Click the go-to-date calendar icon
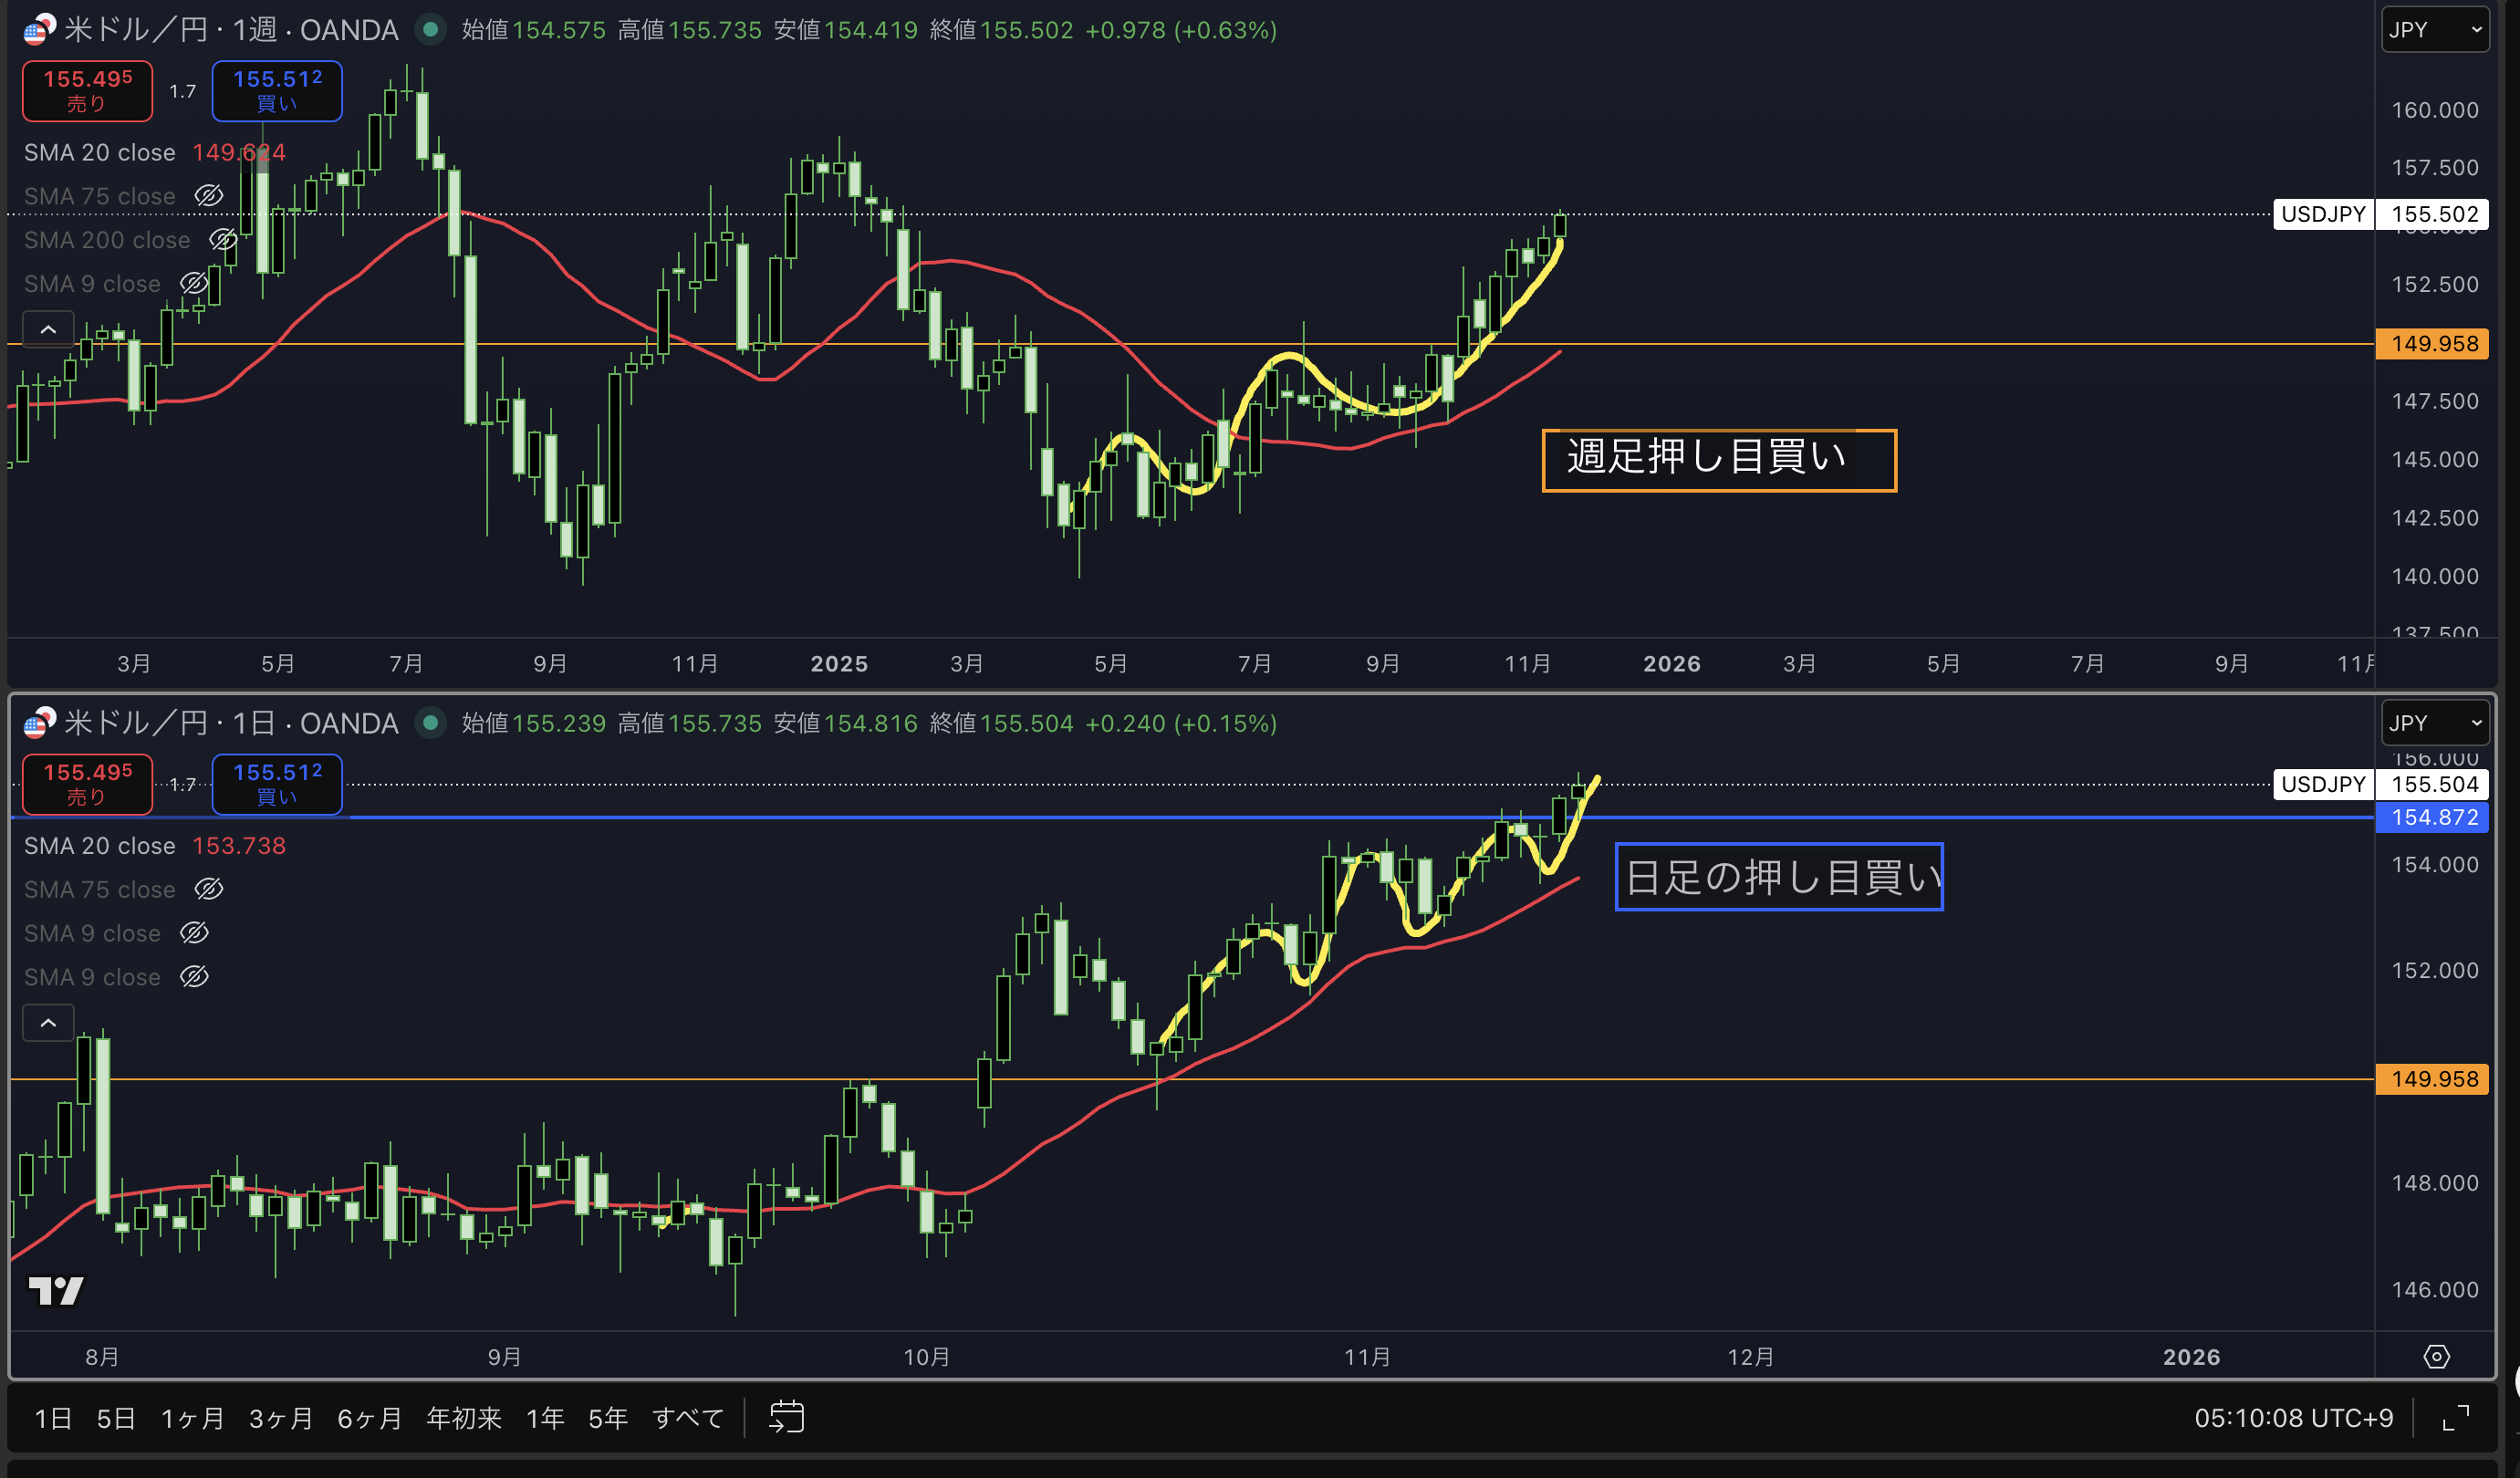Image resolution: width=2520 pixels, height=1478 pixels. click(786, 1417)
